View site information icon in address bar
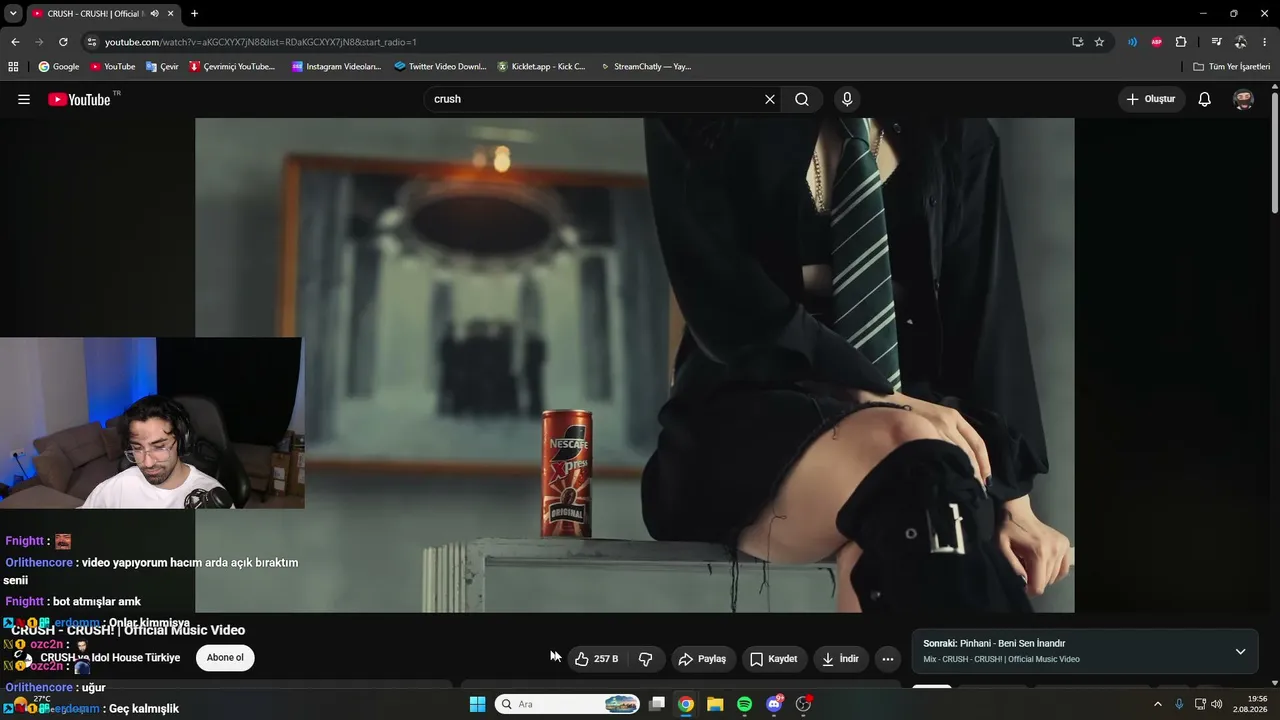 point(92,42)
